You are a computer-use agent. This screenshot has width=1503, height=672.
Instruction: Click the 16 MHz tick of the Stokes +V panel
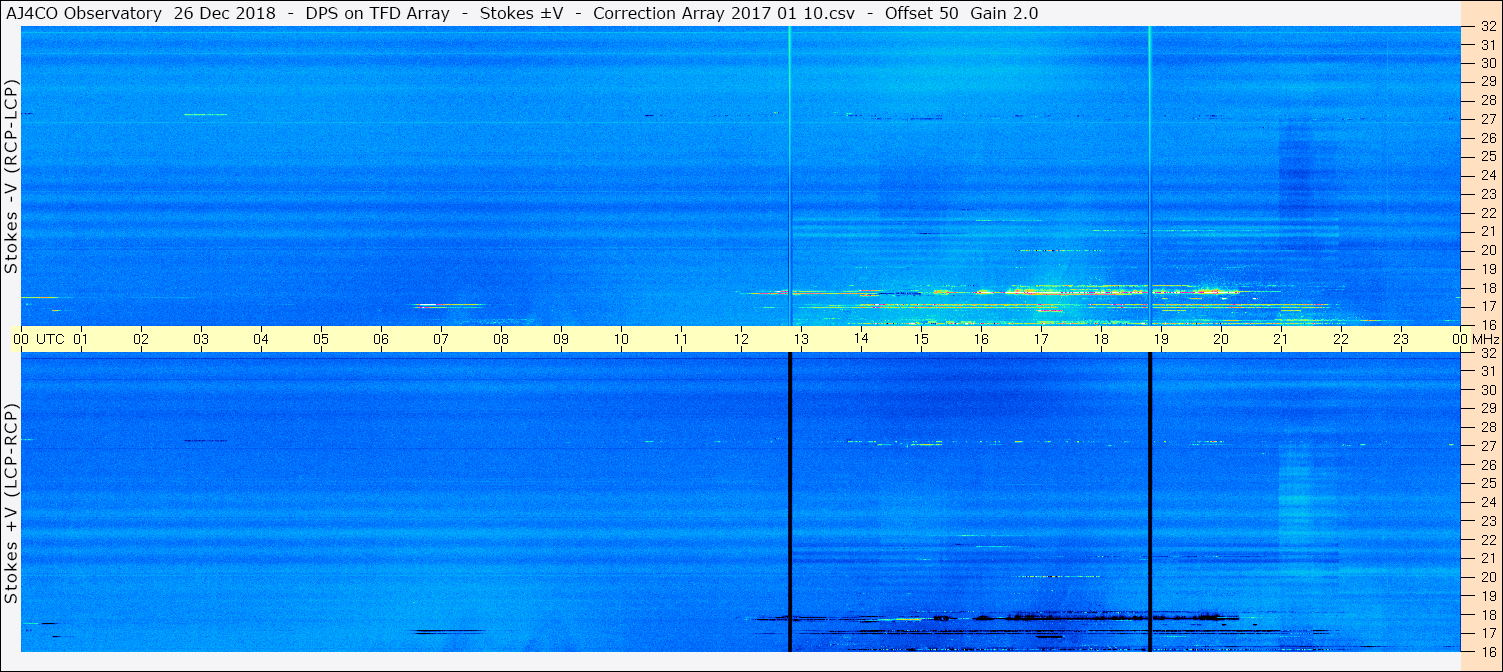(1488, 651)
